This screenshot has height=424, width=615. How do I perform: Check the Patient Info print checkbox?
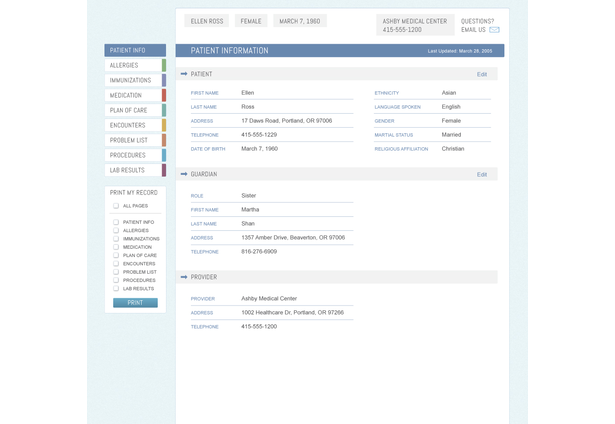click(x=116, y=222)
